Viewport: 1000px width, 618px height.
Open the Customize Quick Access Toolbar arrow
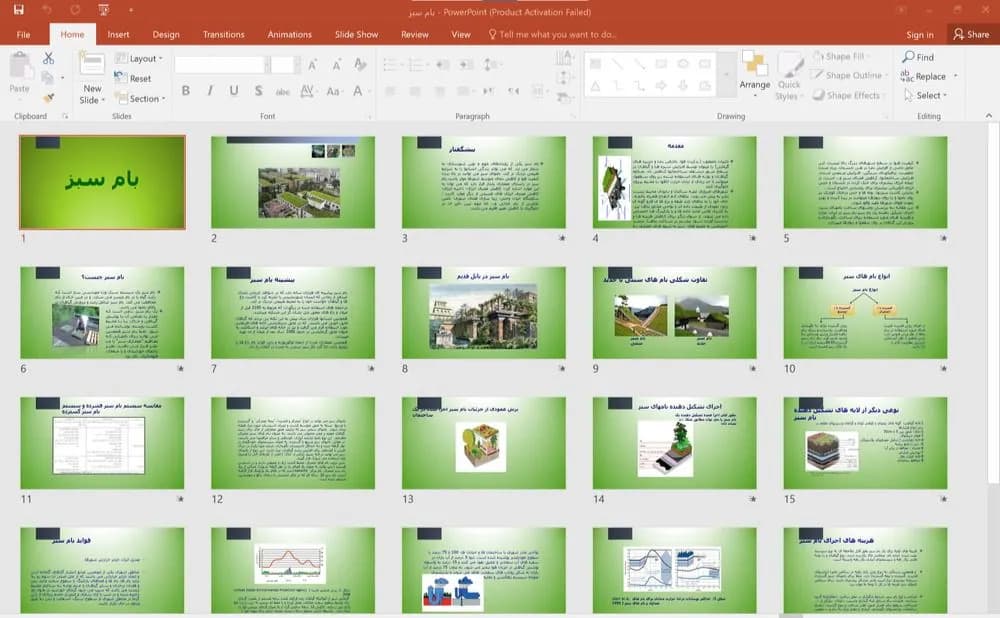tap(131, 10)
